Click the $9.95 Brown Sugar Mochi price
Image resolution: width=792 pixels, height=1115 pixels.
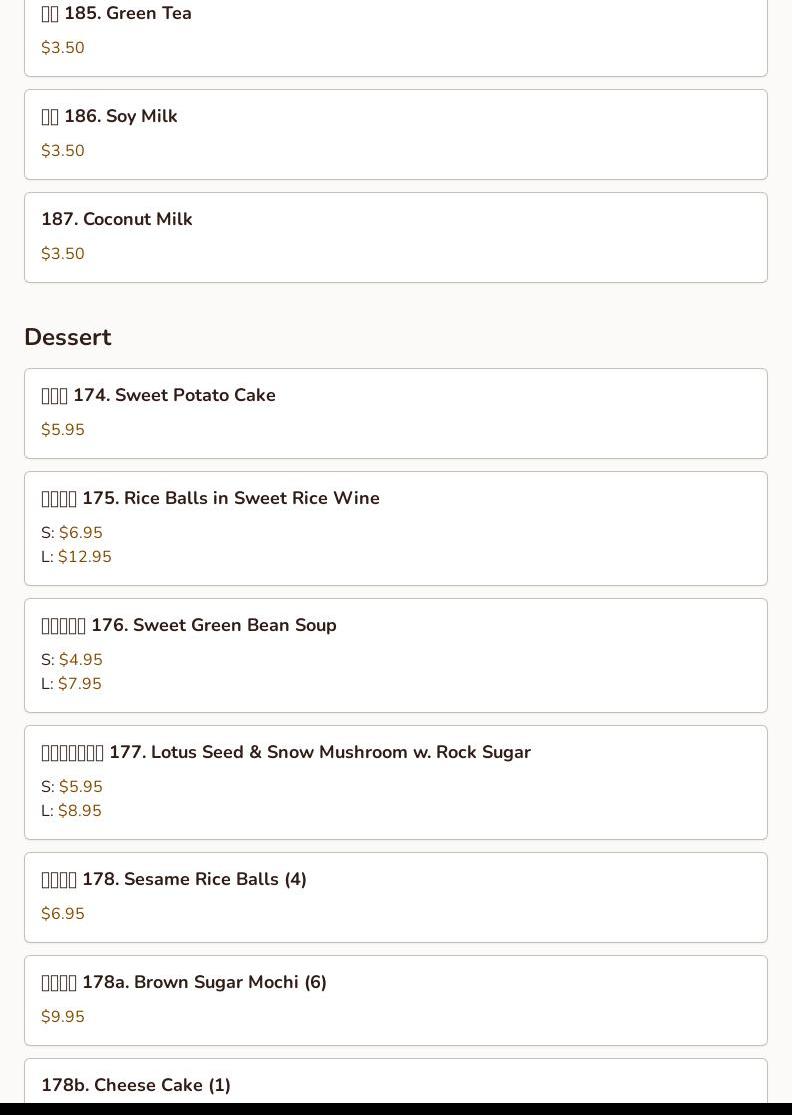[x=63, y=1017]
